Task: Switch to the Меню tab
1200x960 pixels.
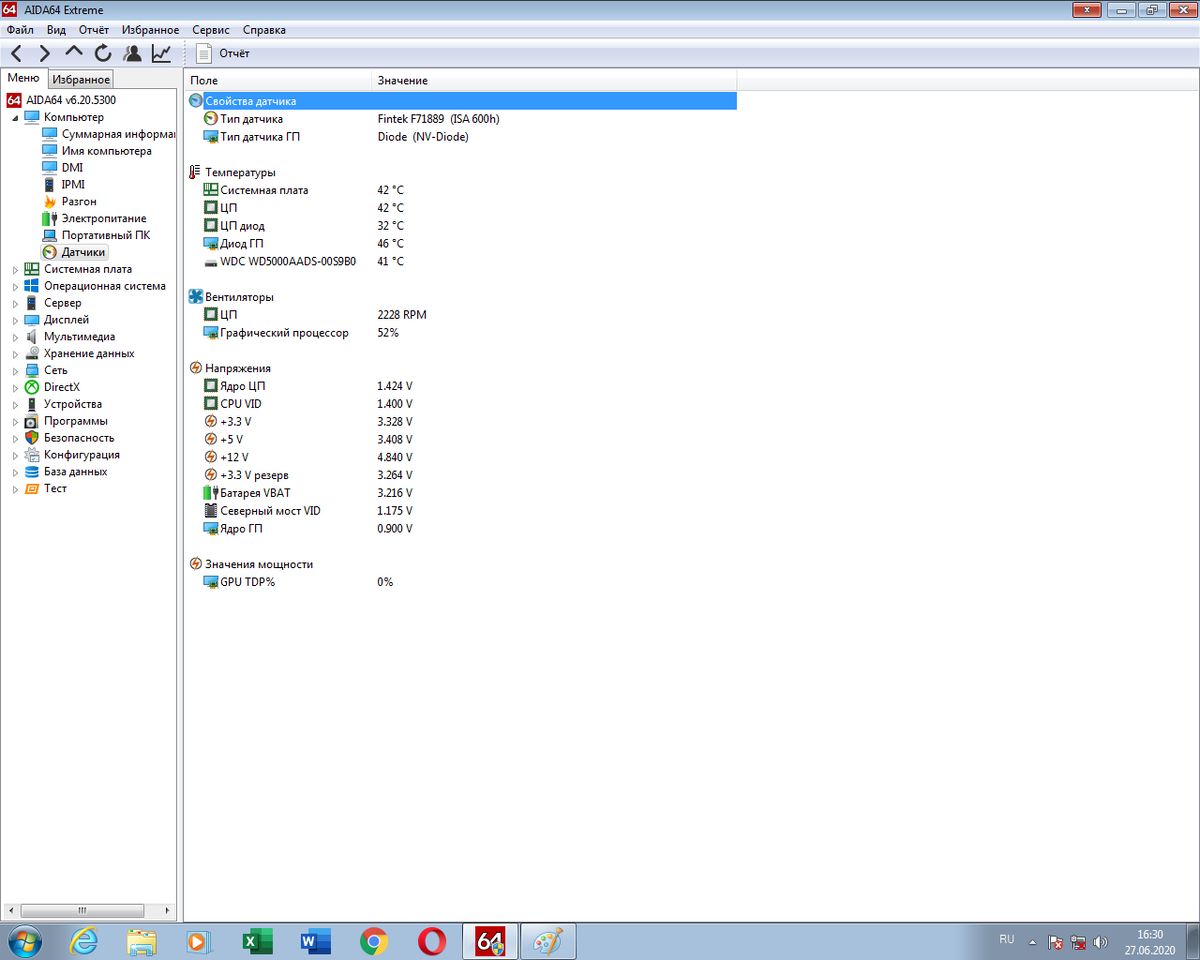Action: tap(23, 78)
